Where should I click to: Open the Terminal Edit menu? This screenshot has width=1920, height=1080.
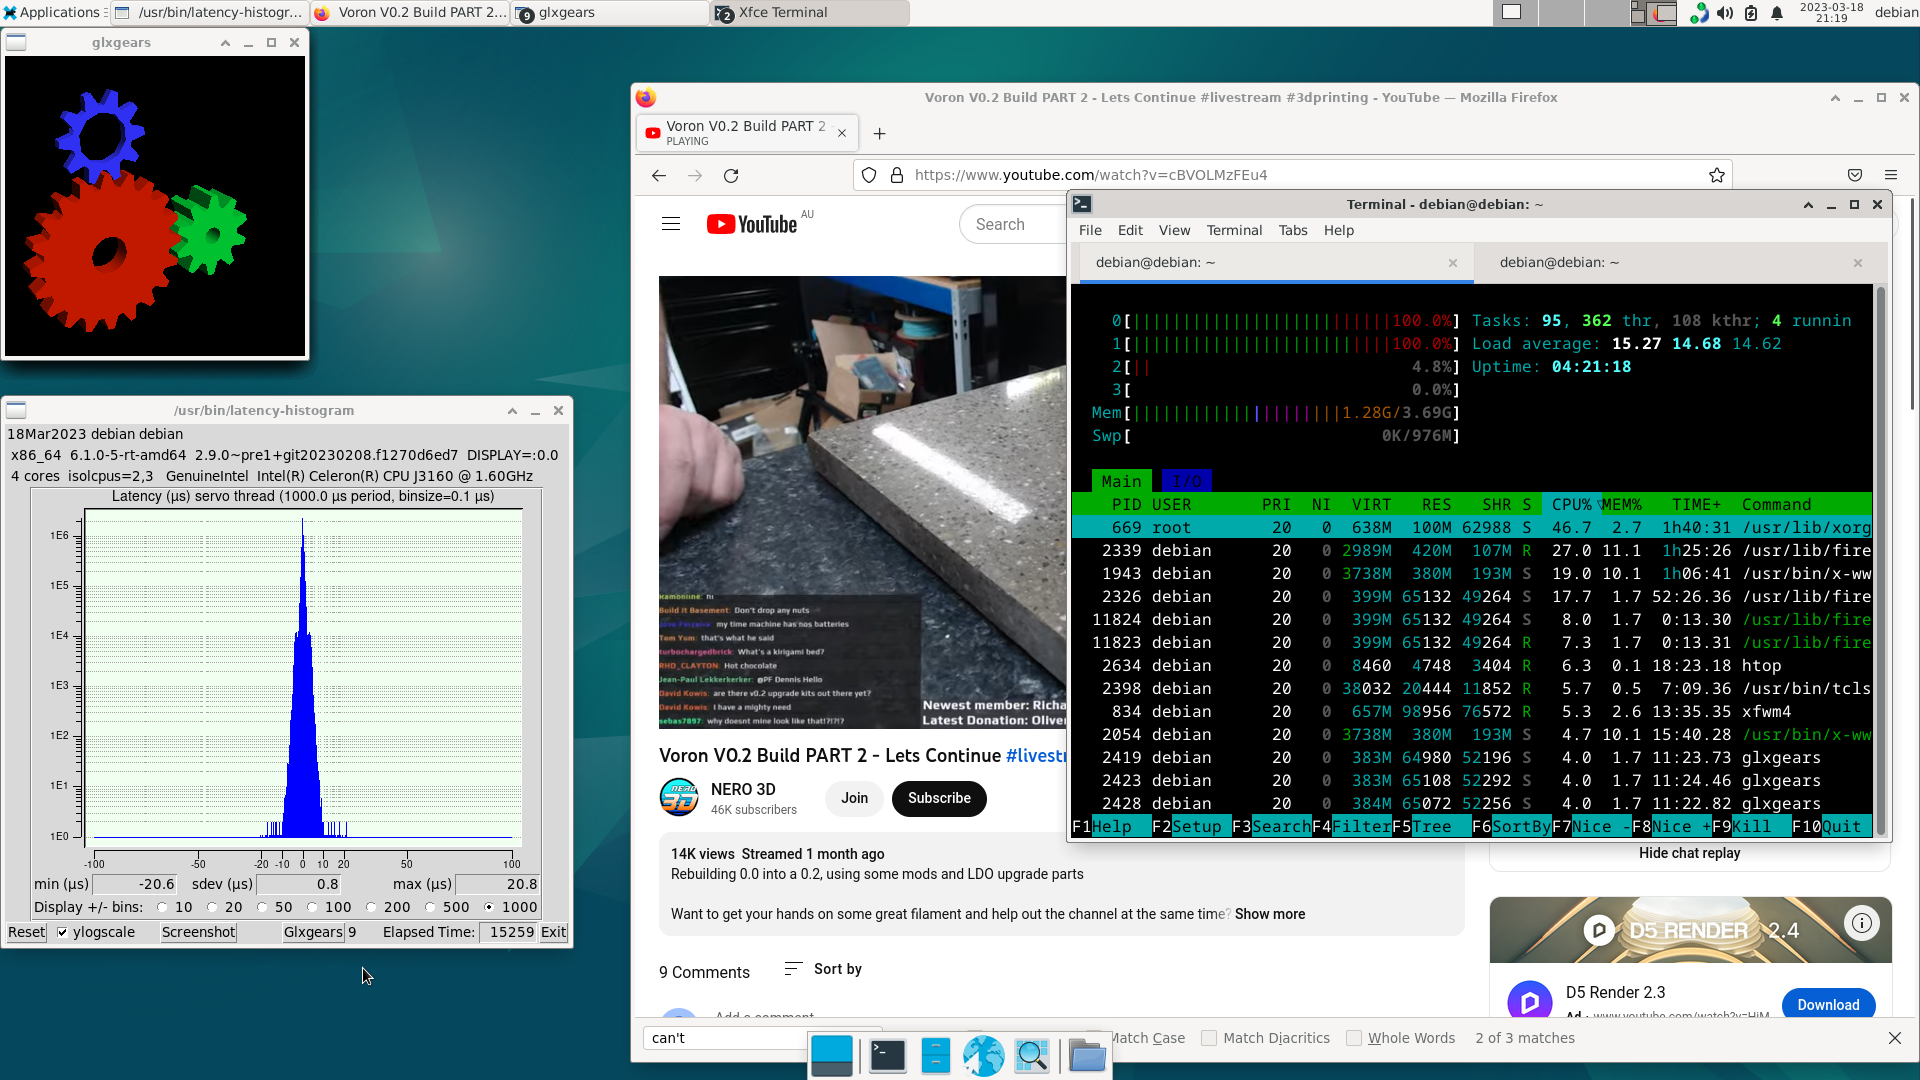[1130, 230]
